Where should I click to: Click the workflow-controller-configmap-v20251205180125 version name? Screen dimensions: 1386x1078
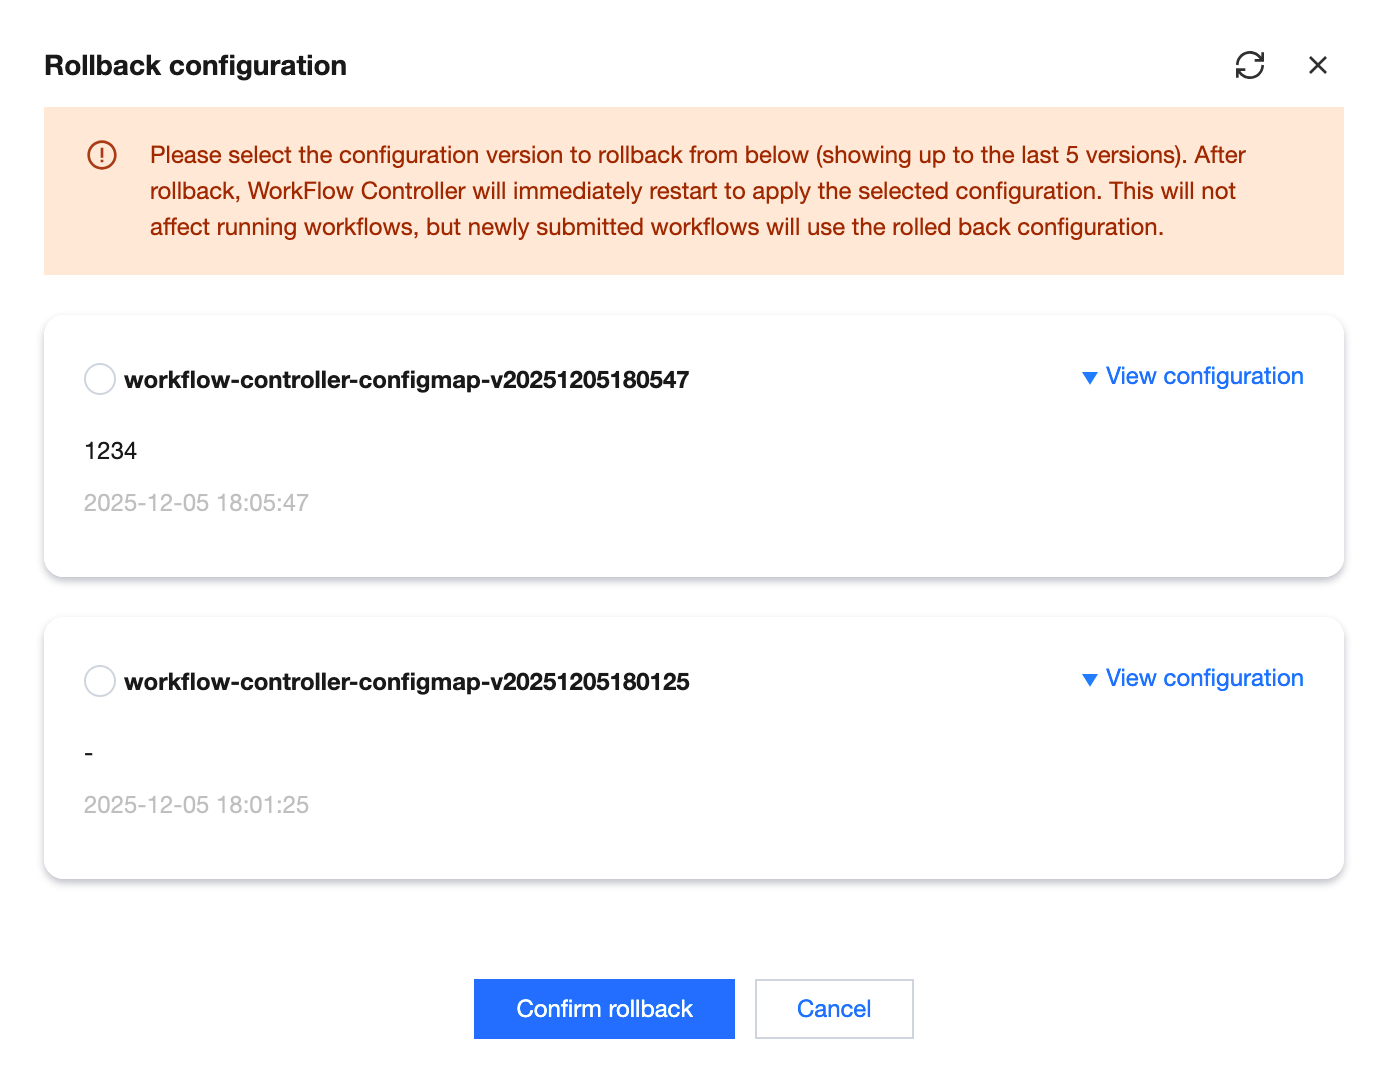pos(406,682)
